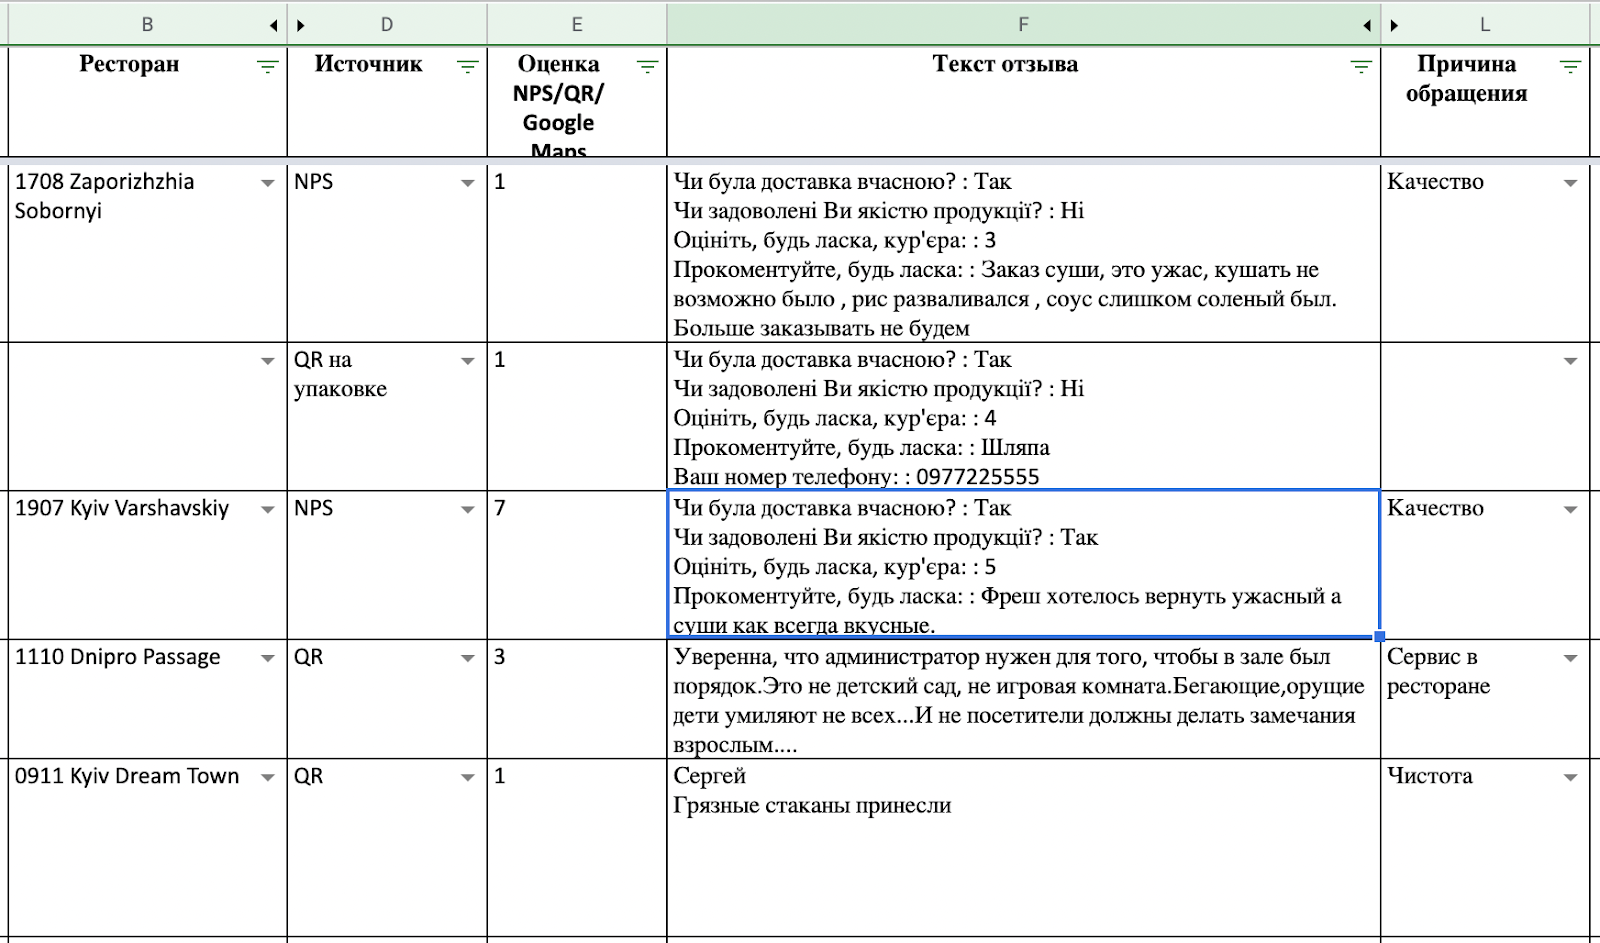
Task: Select review about Заказ суши, это ужас
Action: [1024, 253]
